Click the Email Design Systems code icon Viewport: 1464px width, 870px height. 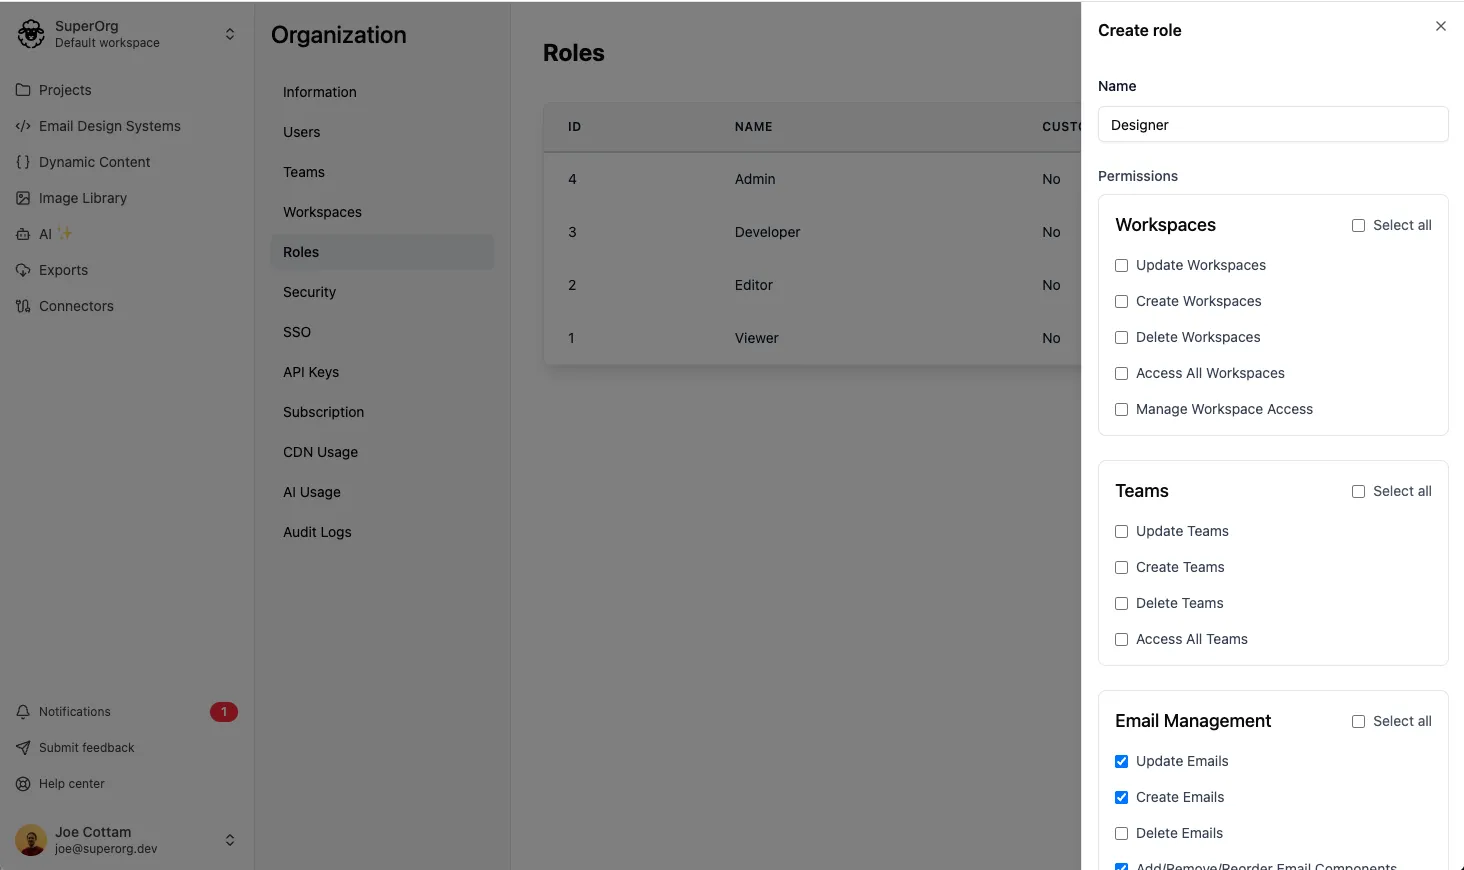(23, 126)
